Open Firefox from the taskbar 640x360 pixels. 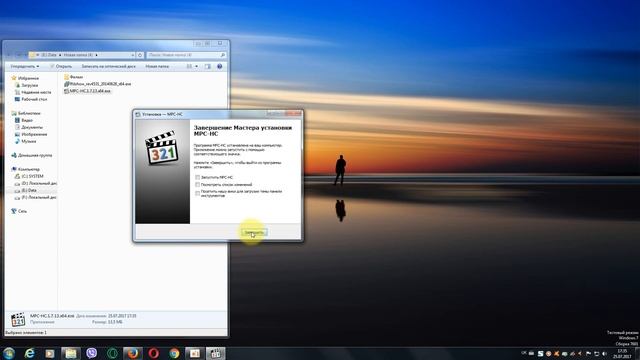pyautogui.click(x=133, y=353)
